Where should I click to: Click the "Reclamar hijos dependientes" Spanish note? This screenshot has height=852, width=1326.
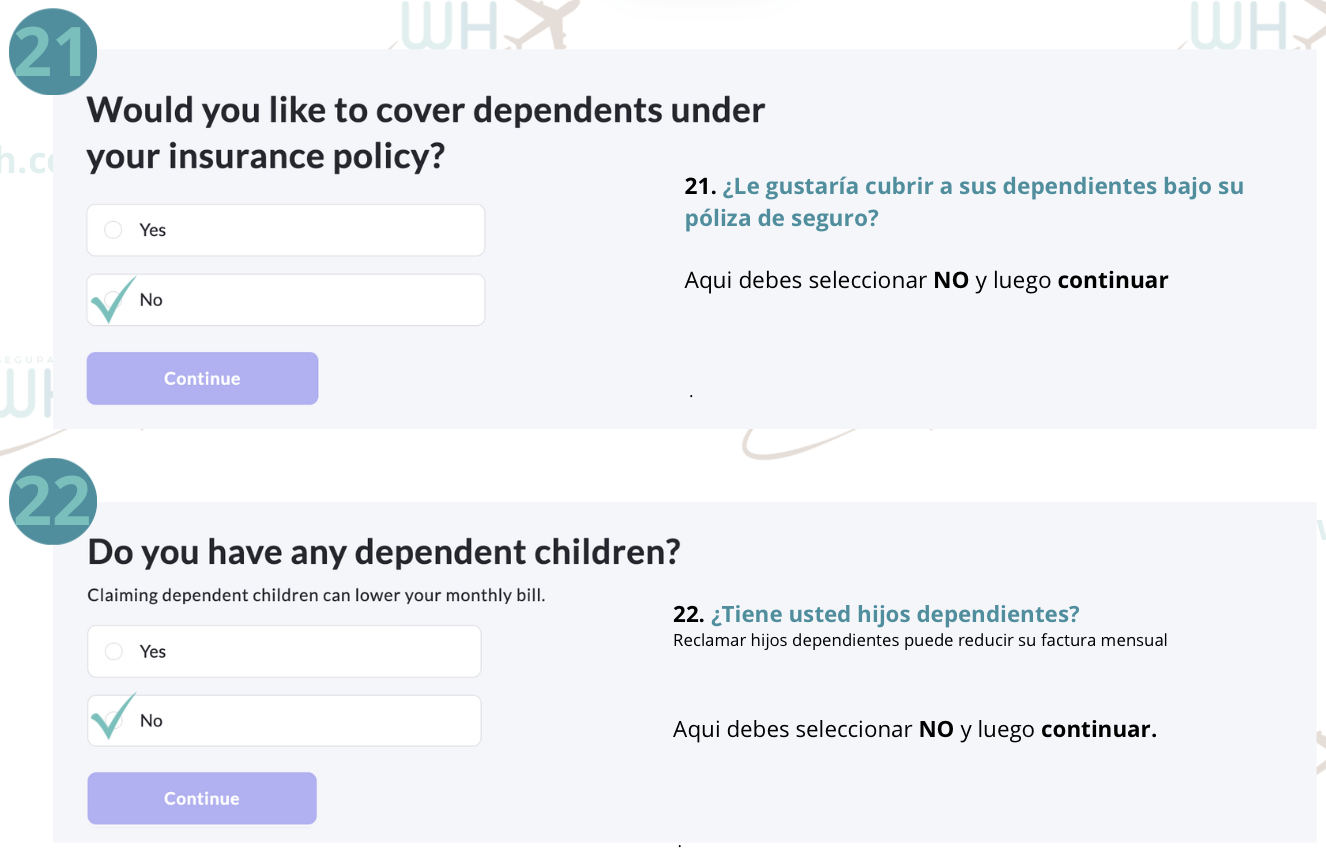pos(920,640)
